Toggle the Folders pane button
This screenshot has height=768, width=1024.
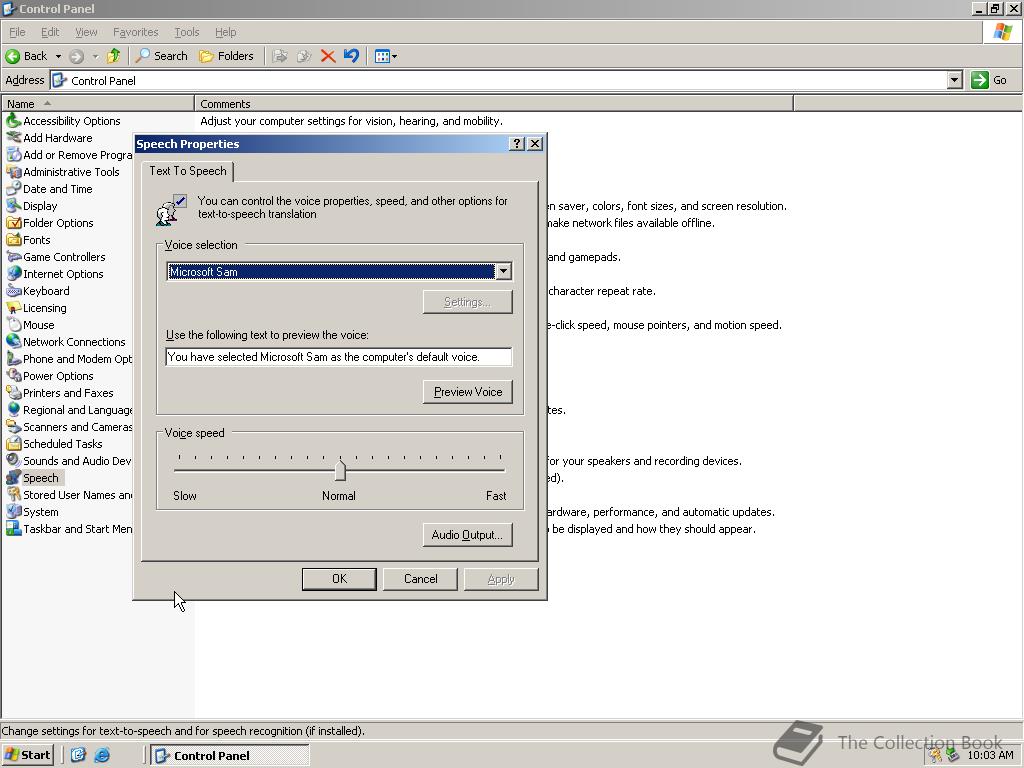(x=226, y=56)
